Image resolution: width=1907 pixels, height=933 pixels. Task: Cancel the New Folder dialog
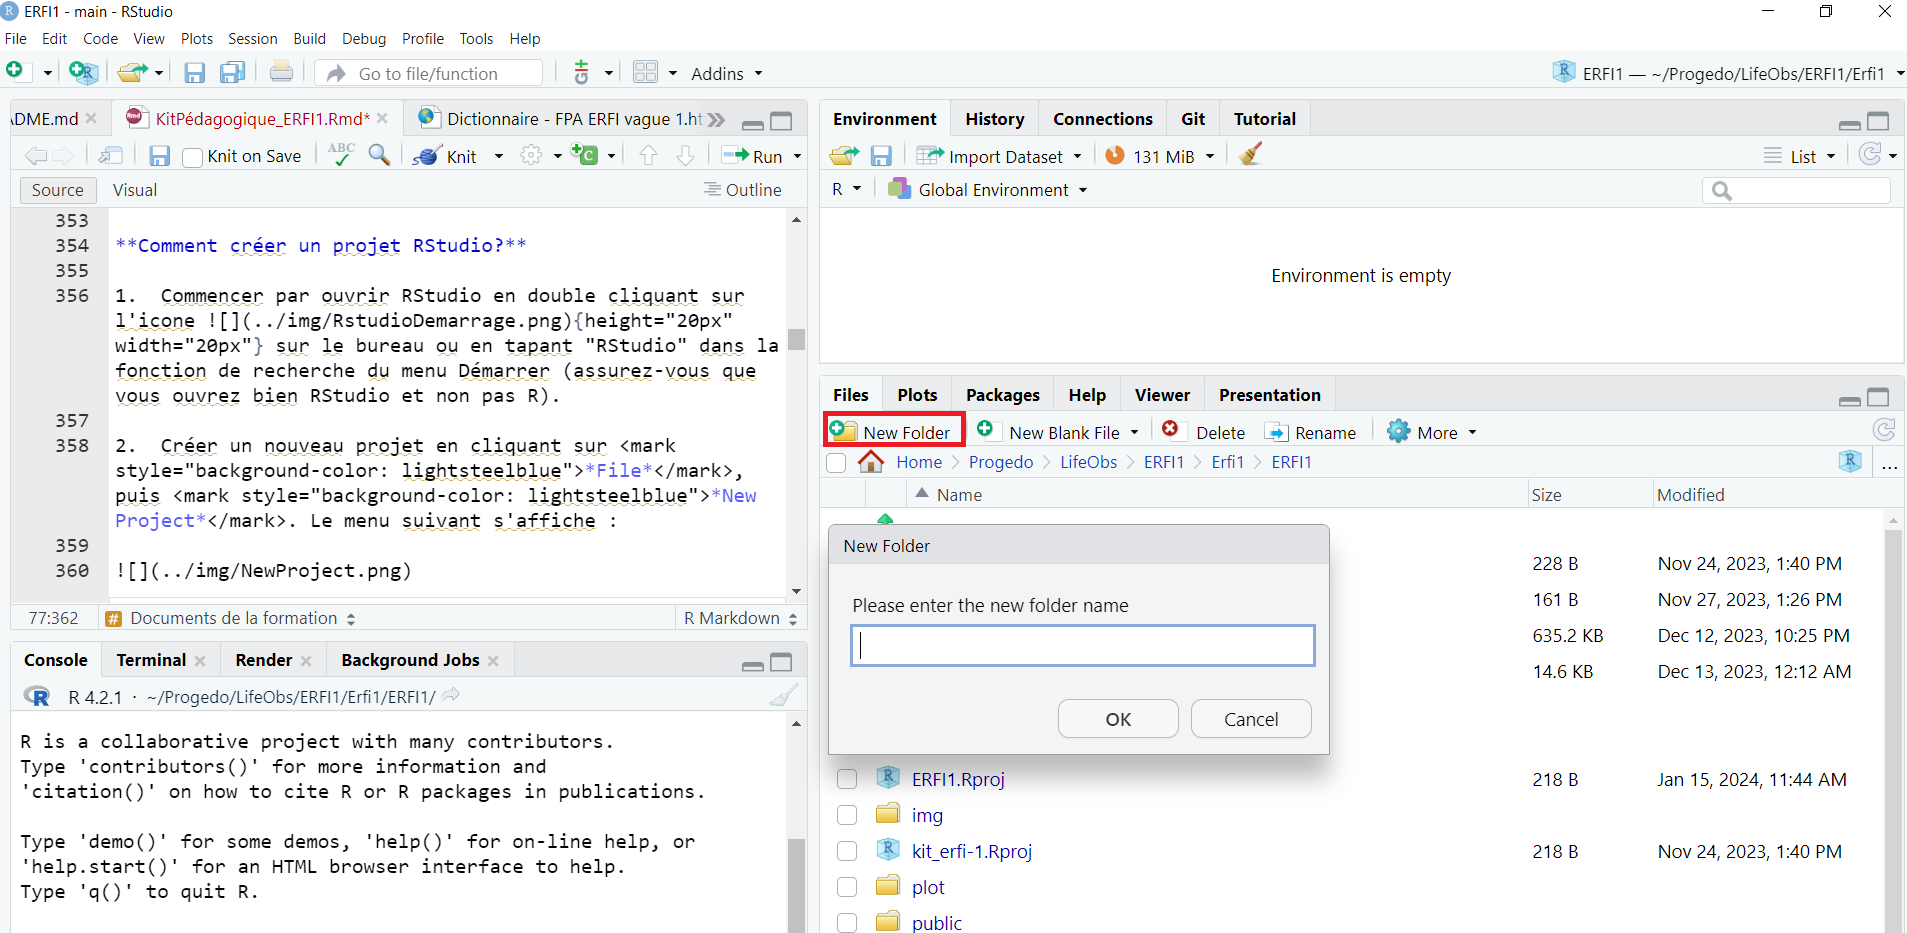(x=1250, y=719)
